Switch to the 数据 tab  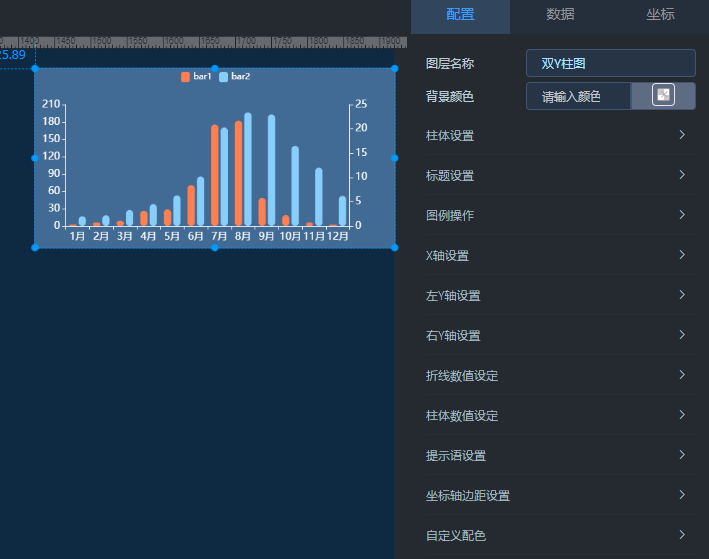click(x=560, y=15)
